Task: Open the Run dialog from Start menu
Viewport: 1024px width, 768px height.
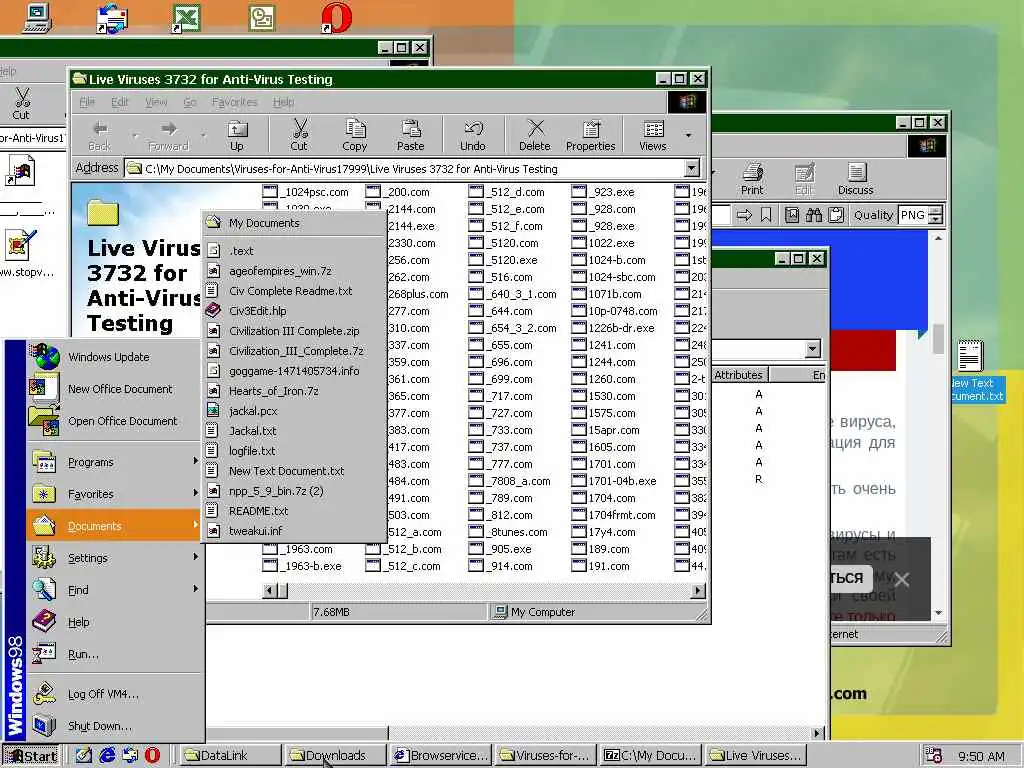Action: coord(83,654)
